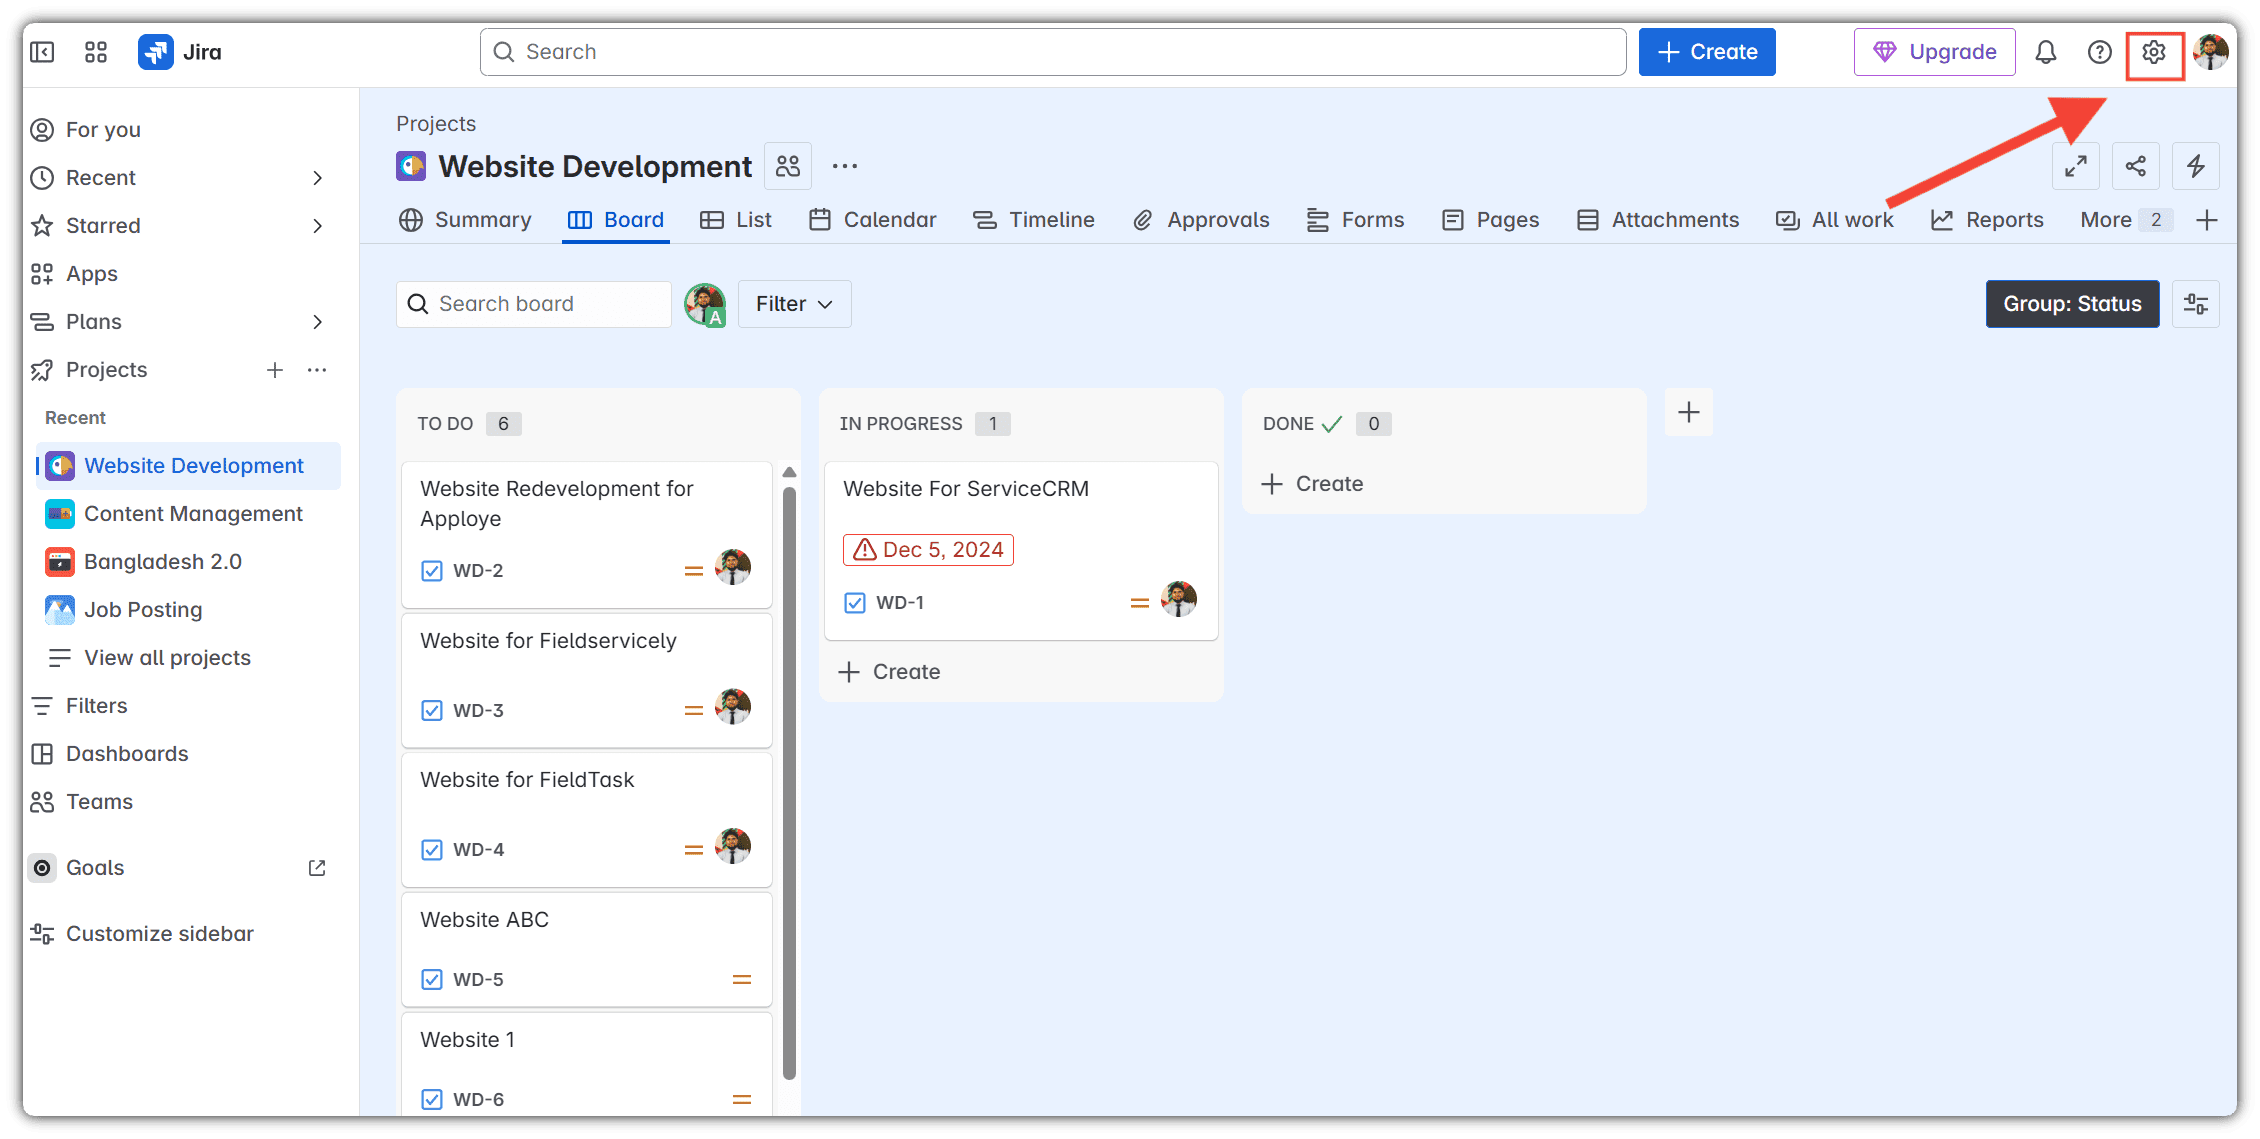The width and height of the screenshot is (2260, 1139).
Task: Click the share icon on project header
Action: click(x=2136, y=166)
